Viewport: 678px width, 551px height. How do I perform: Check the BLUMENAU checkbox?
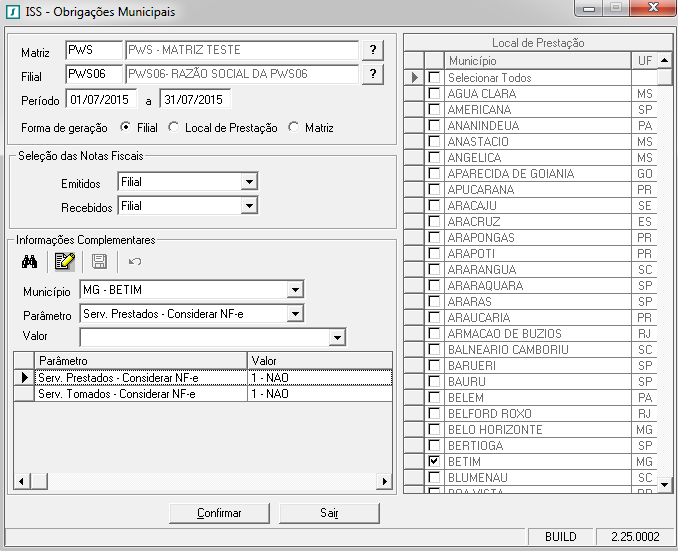(434, 477)
